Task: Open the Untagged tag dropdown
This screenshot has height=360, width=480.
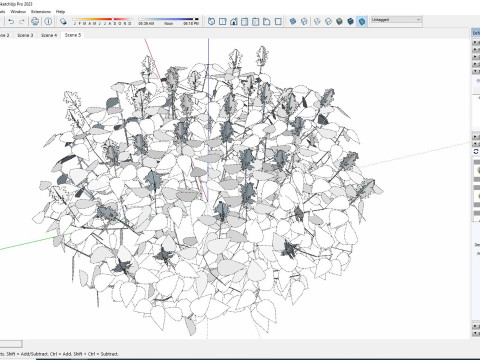Action: (396, 20)
